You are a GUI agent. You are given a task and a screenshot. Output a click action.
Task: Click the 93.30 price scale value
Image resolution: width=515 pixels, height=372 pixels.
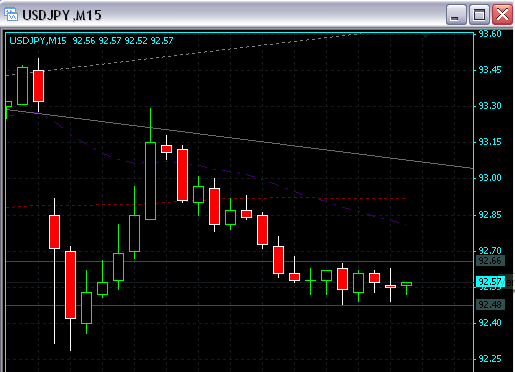(490, 106)
